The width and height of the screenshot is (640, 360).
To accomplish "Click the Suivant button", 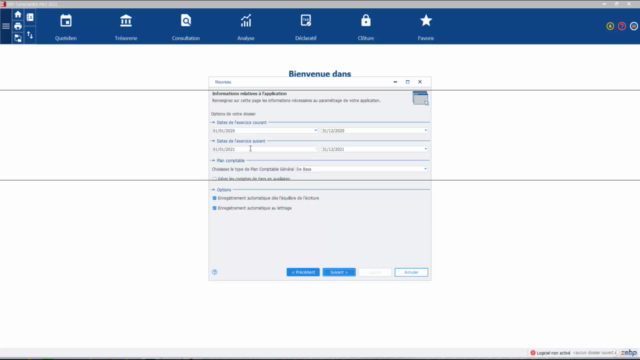I will 339,272.
